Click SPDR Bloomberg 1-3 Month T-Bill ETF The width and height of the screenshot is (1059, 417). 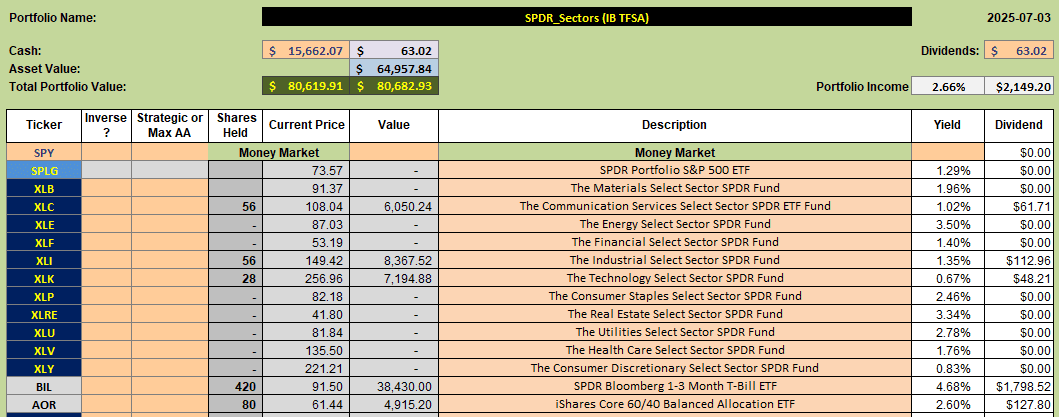[x=675, y=386]
